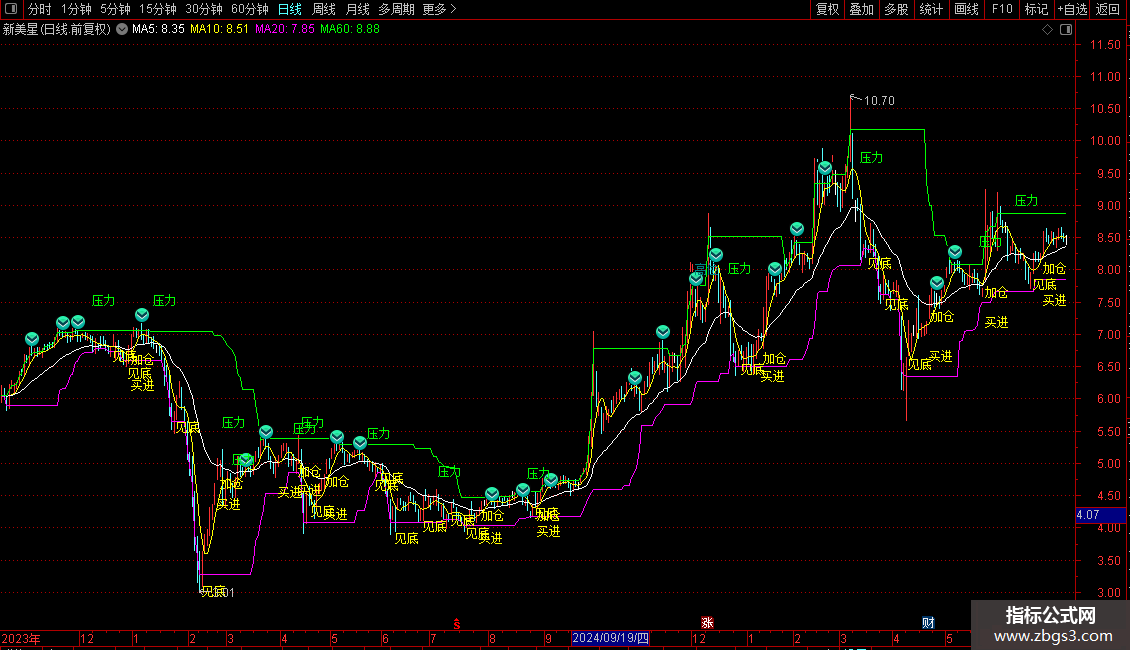Viewport: 1130px width, 650px height.
Task: Click the 压力 label under the 10.70 peak
Action: (x=871, y=158)
